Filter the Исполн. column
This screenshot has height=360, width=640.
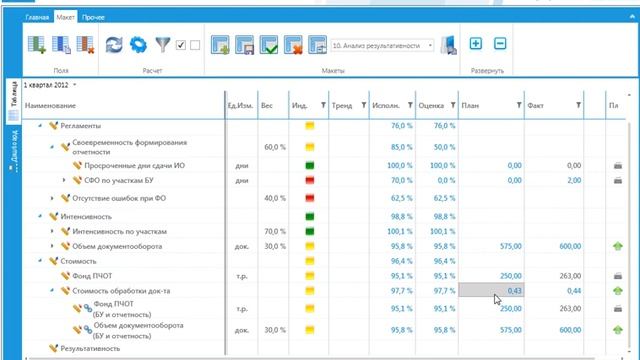410,105
